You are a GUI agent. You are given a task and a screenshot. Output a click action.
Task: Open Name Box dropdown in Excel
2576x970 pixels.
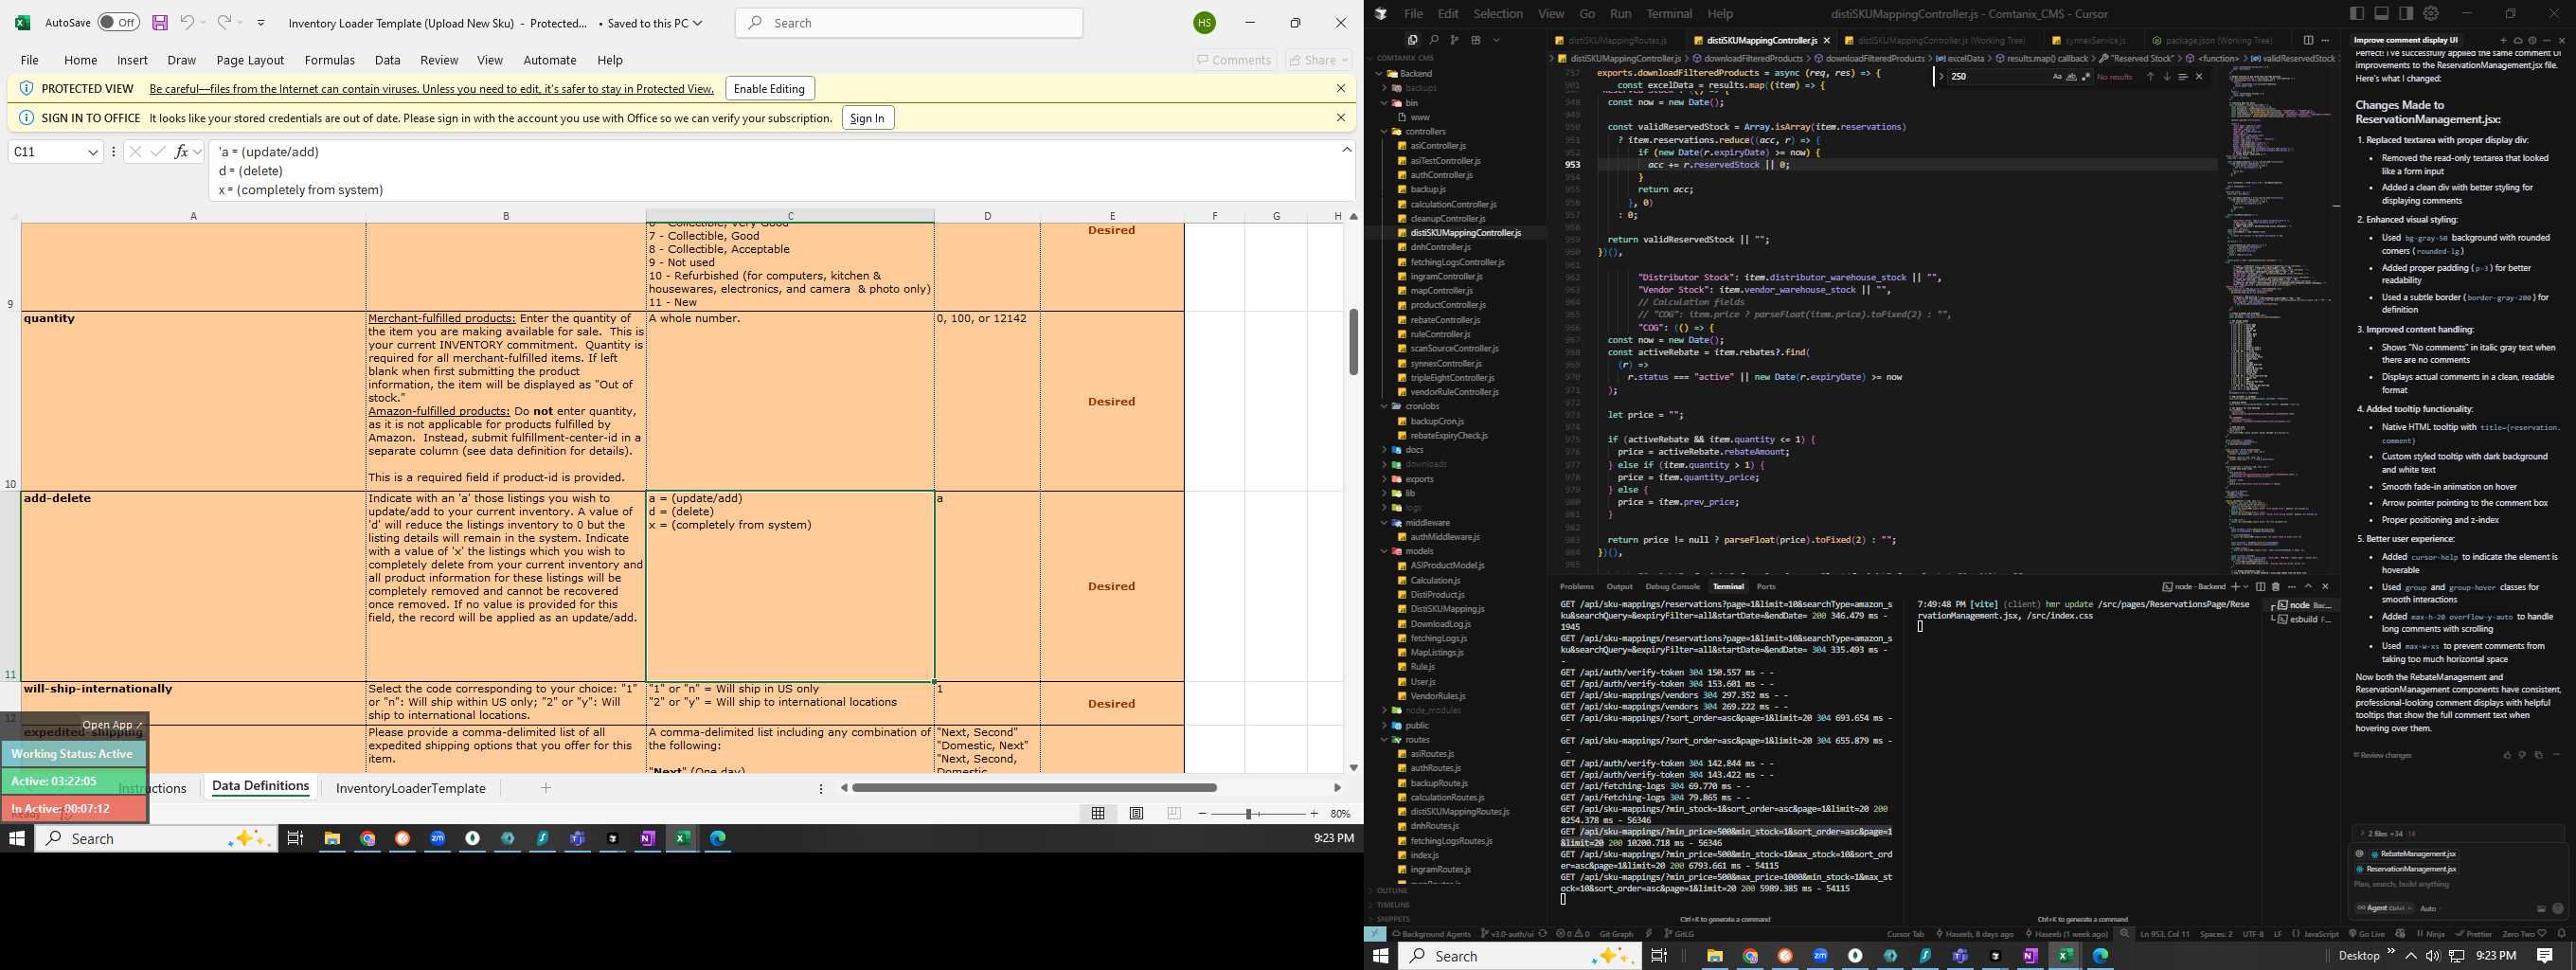tap(93, 152)
